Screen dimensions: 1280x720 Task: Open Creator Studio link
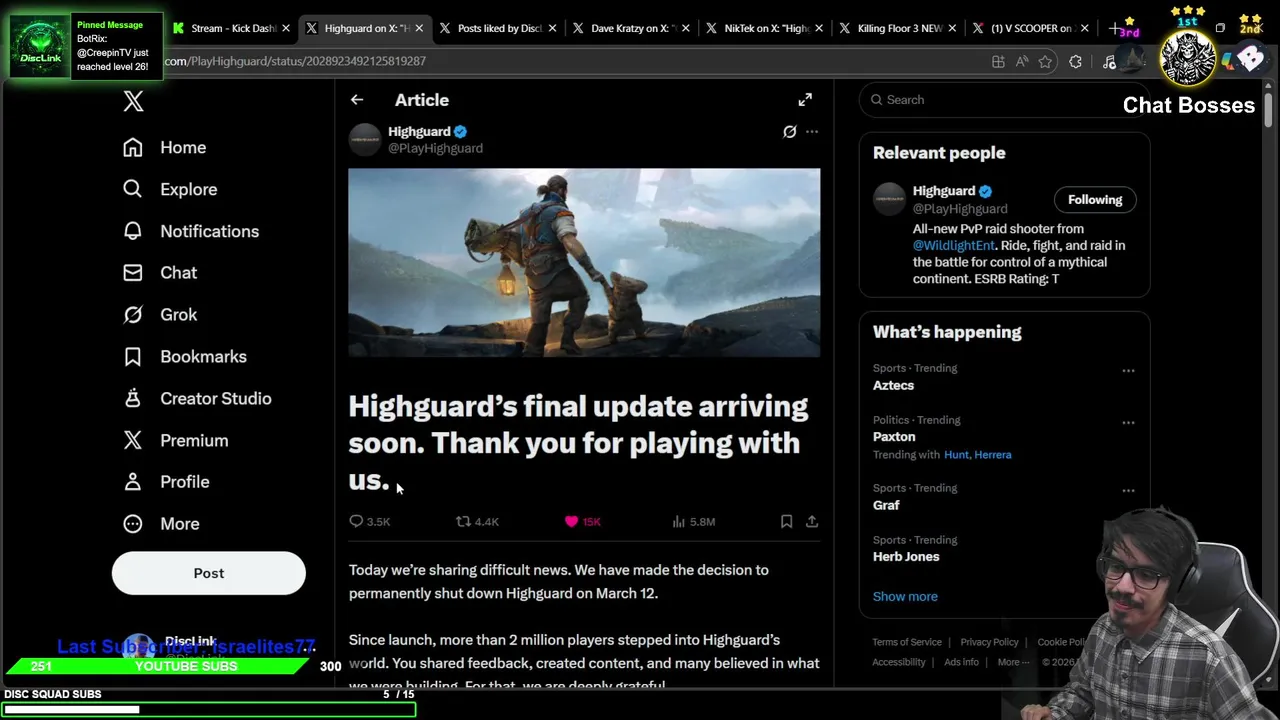216,398
